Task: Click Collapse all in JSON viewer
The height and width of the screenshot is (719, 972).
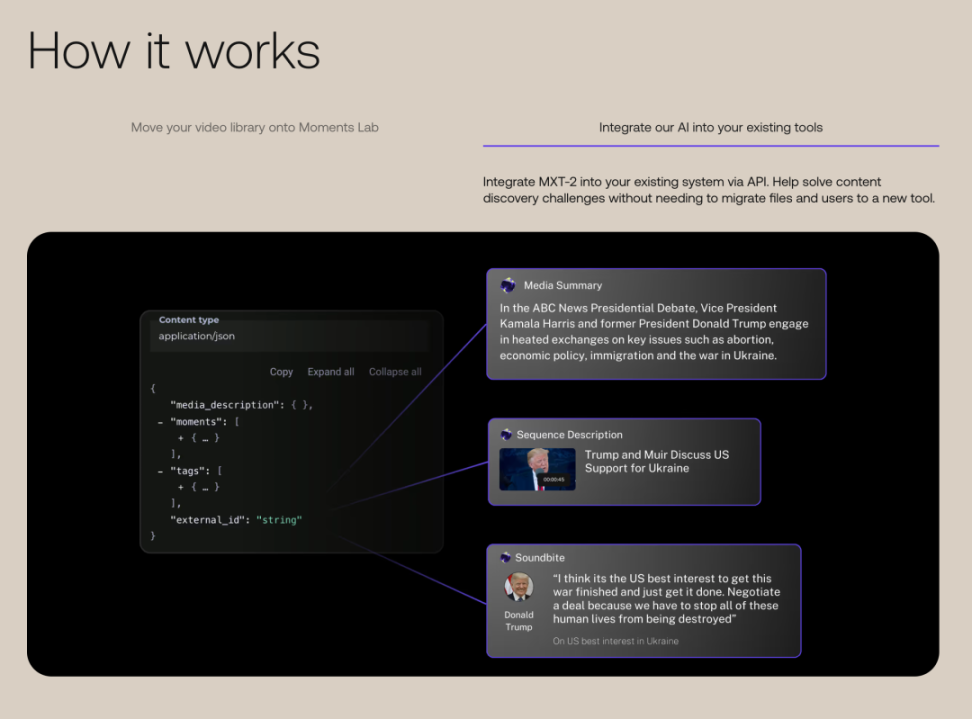Action: [395, 372]
